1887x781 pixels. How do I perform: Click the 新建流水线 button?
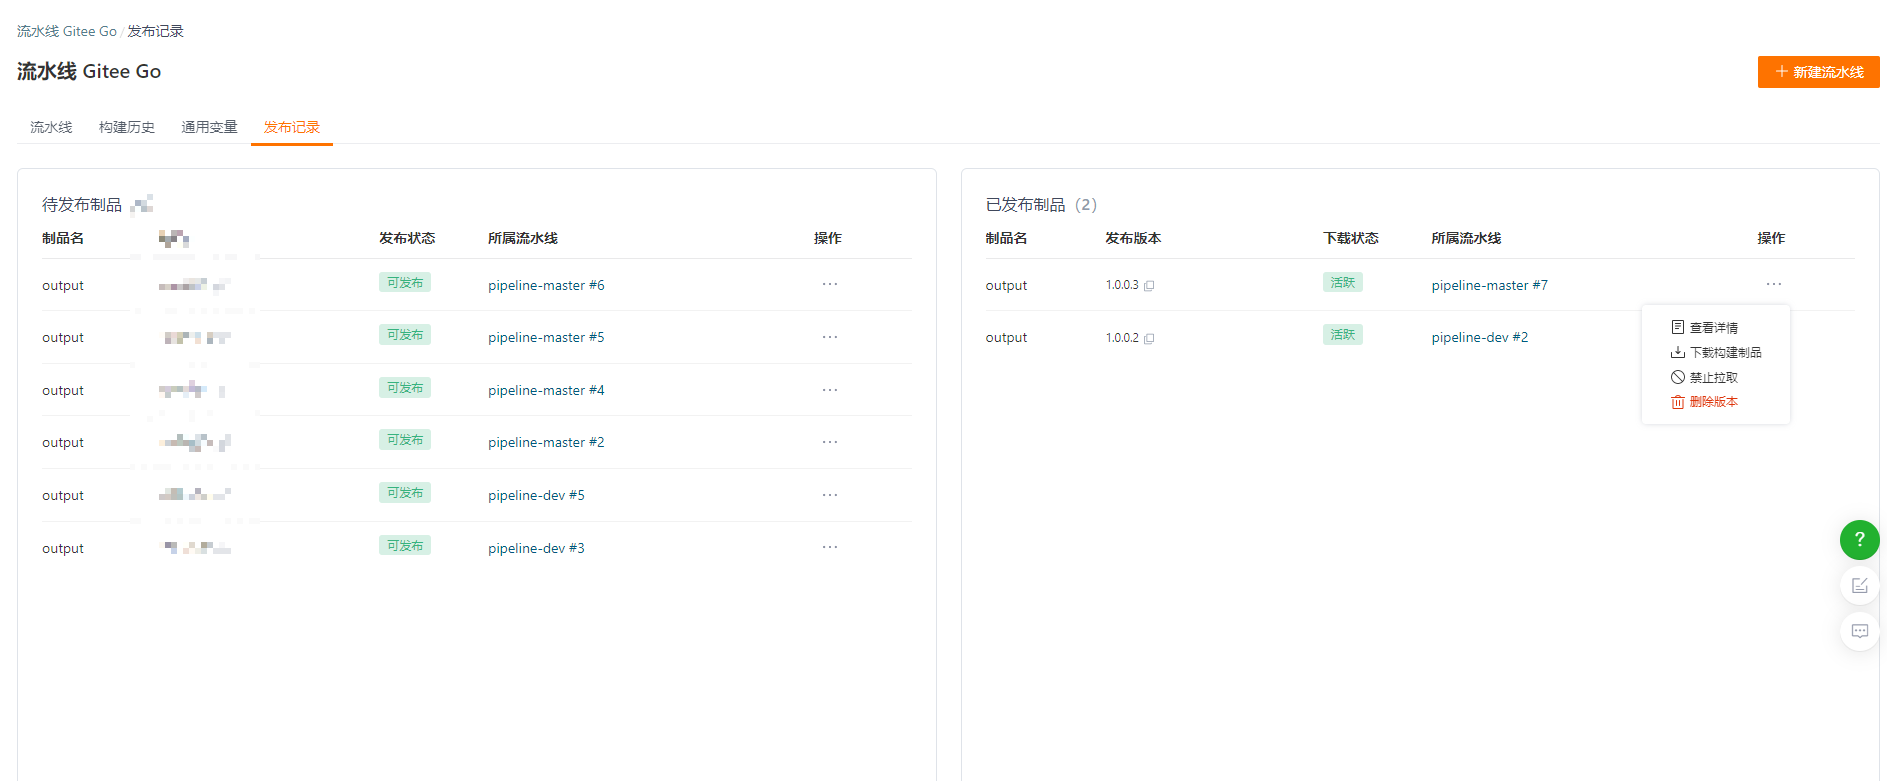click(x=1818, y=72)
